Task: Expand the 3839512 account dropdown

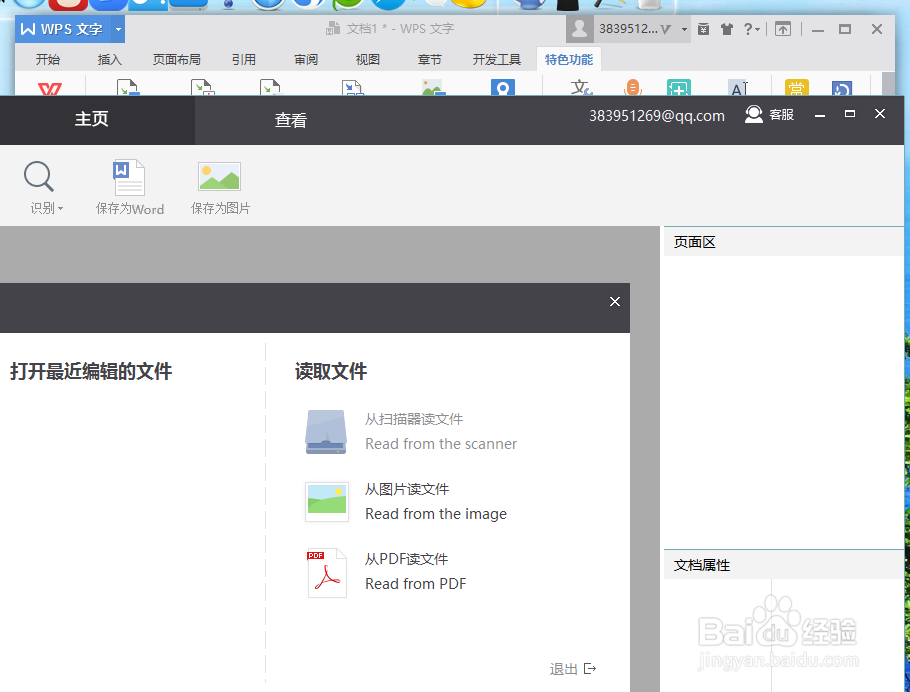Action: [x=685, y=29]
